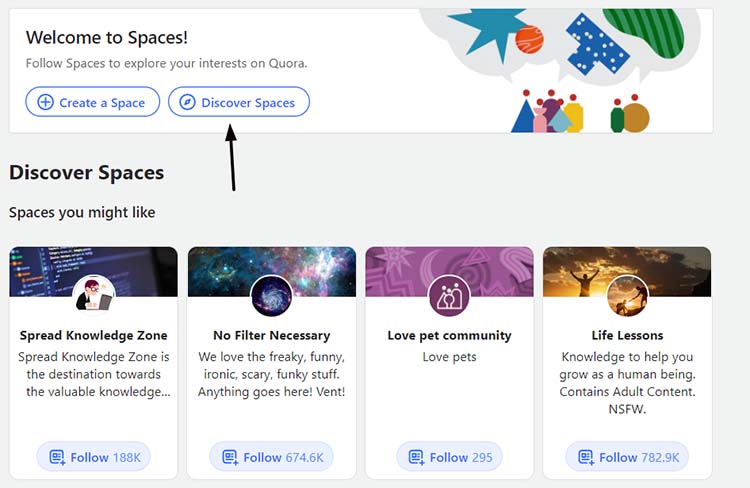Click follow icon on Life Lessons card

point(586,457)
